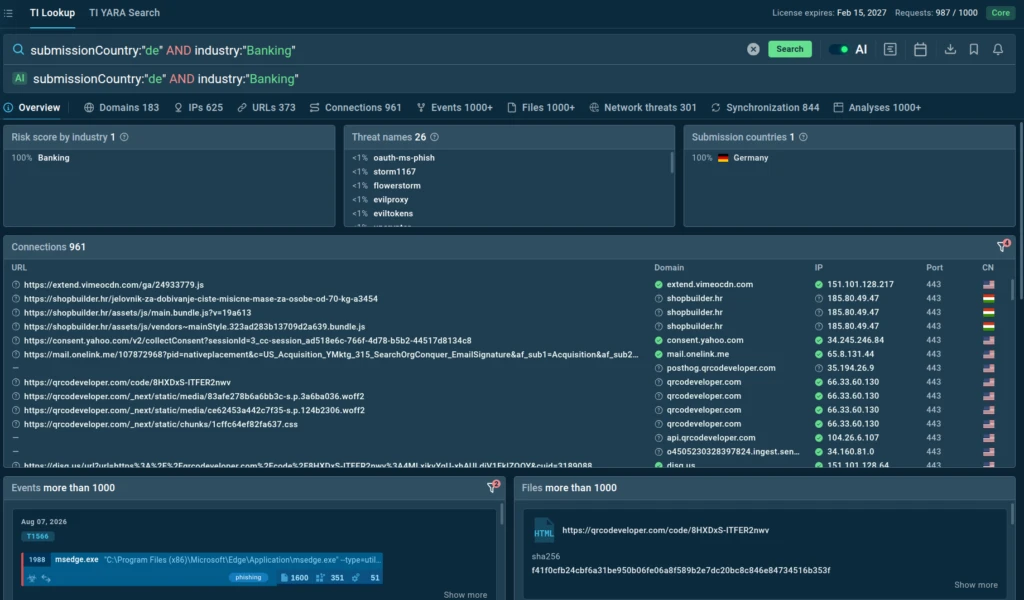The height and width of the screenshot is (600, 1024).
Task: Open the Events filter funnel icon
Action: pyautogui.click(x=492, y=487)
